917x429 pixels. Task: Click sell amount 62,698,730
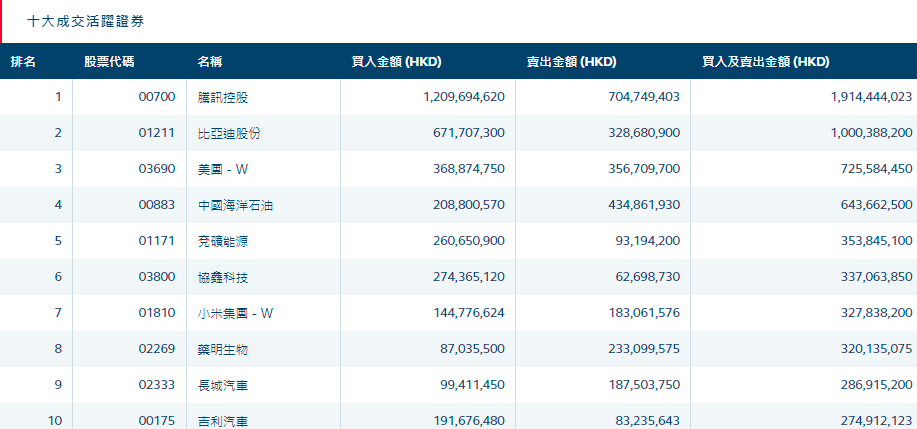pos(646,277)
